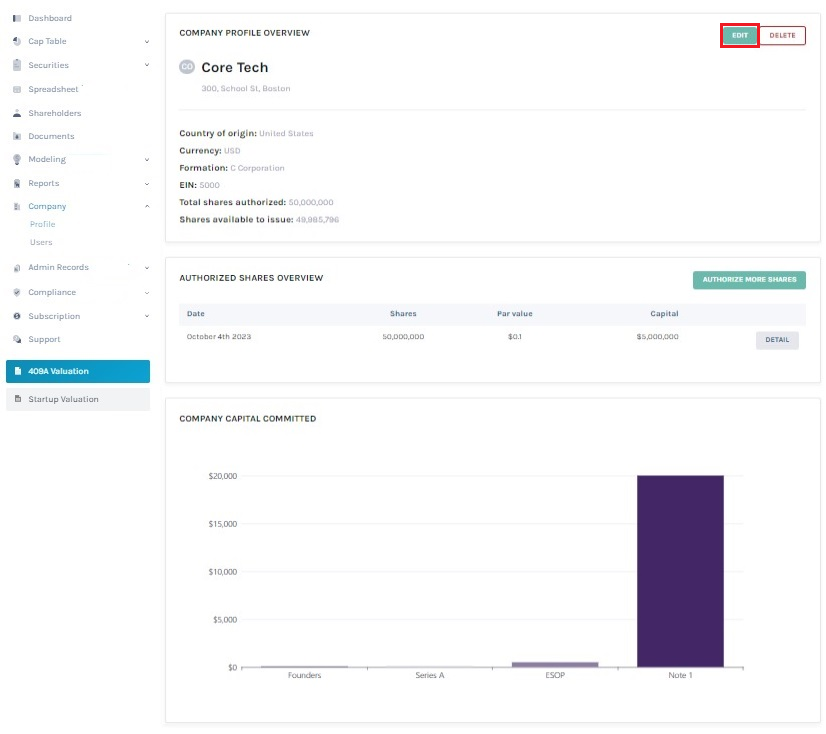This screenshot has height=734, width=826.
Task: Expand the Modeling chevron
Action: point(147,160)
